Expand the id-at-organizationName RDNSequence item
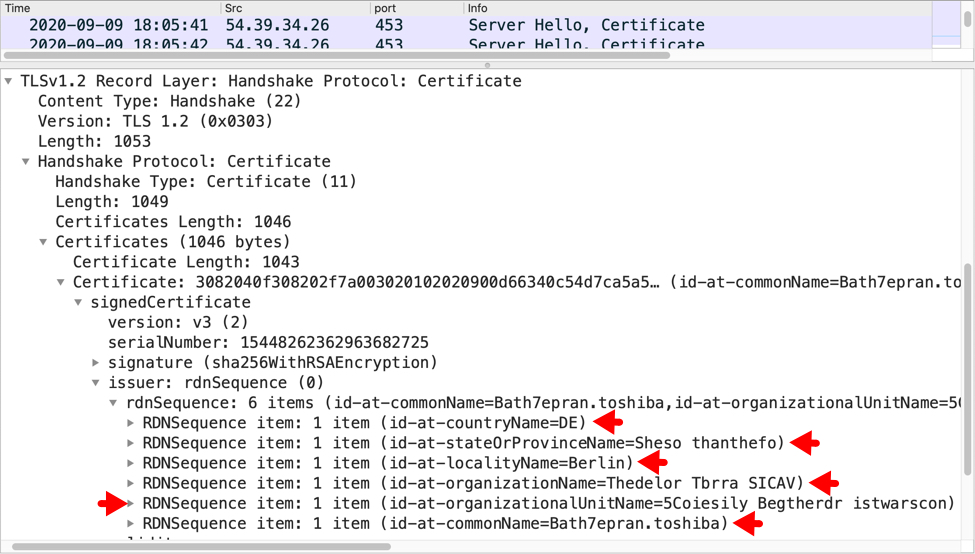This screenshot has height=554, width=975. tap(131, 483)
